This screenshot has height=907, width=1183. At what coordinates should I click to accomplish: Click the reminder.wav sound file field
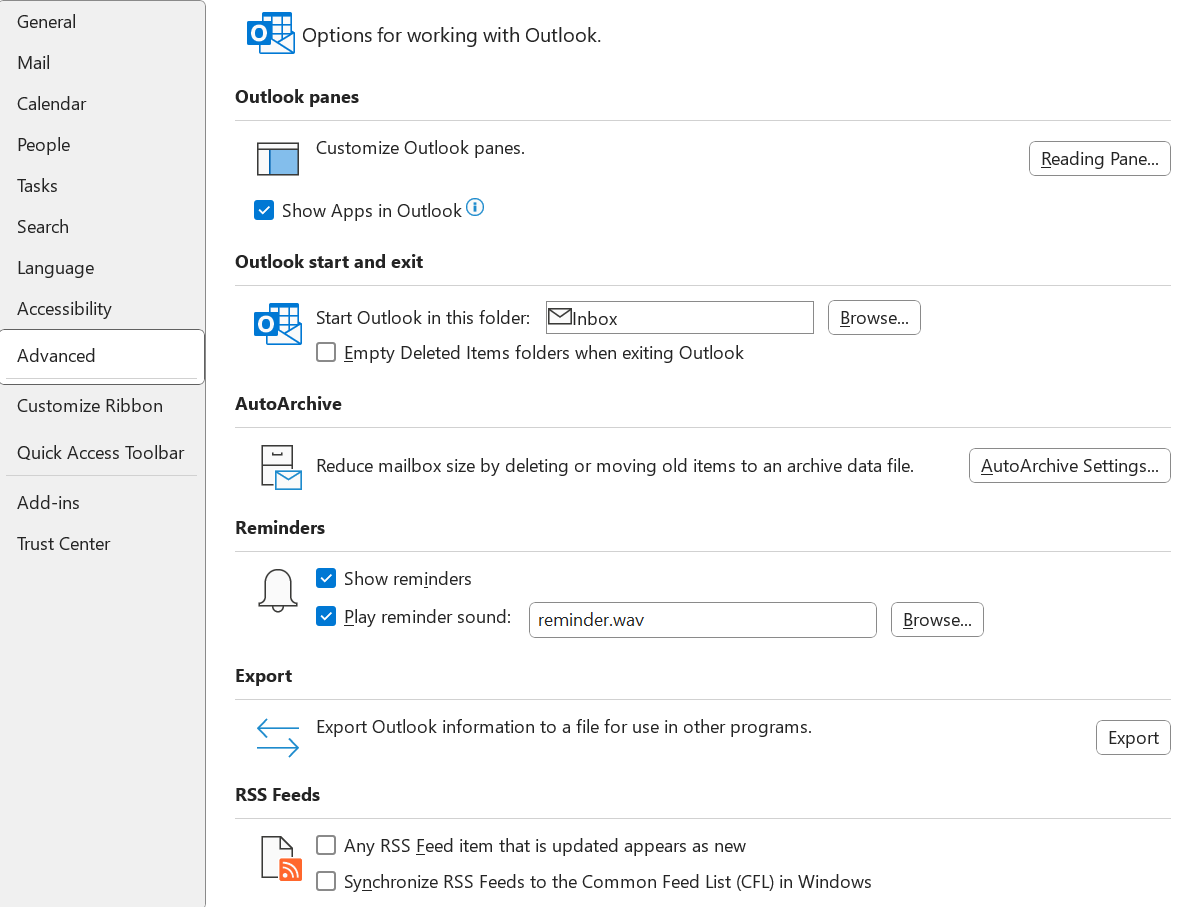coord(702,620)
